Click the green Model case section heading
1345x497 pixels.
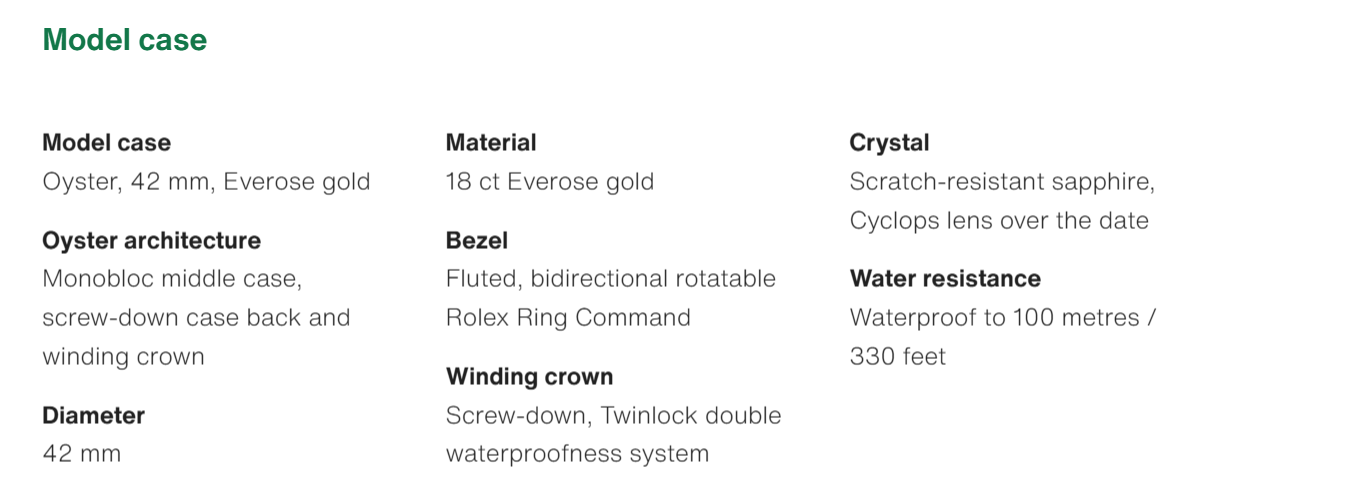pyautogui.click(x=124, y=40)
